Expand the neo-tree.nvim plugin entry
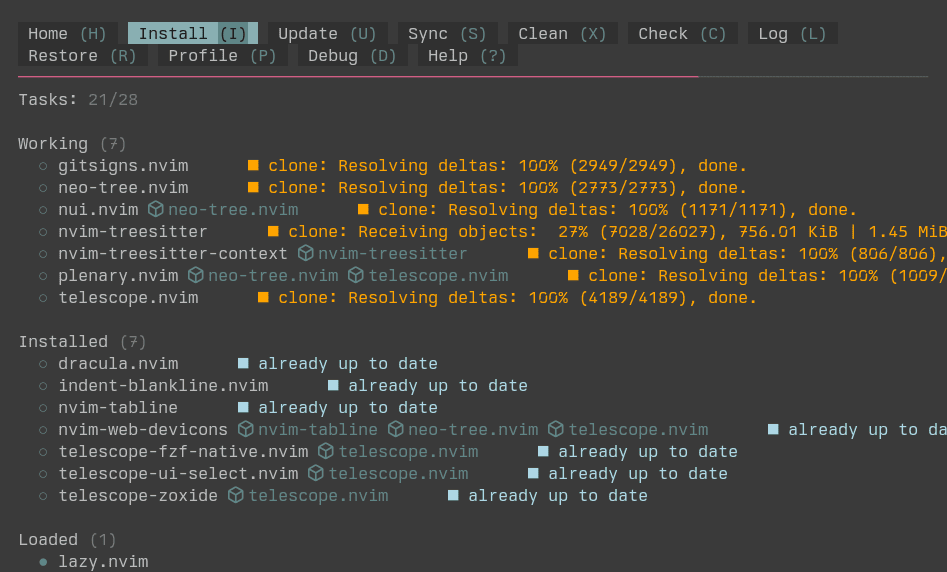The image size is (947, 572). click(x=122, y=188)
